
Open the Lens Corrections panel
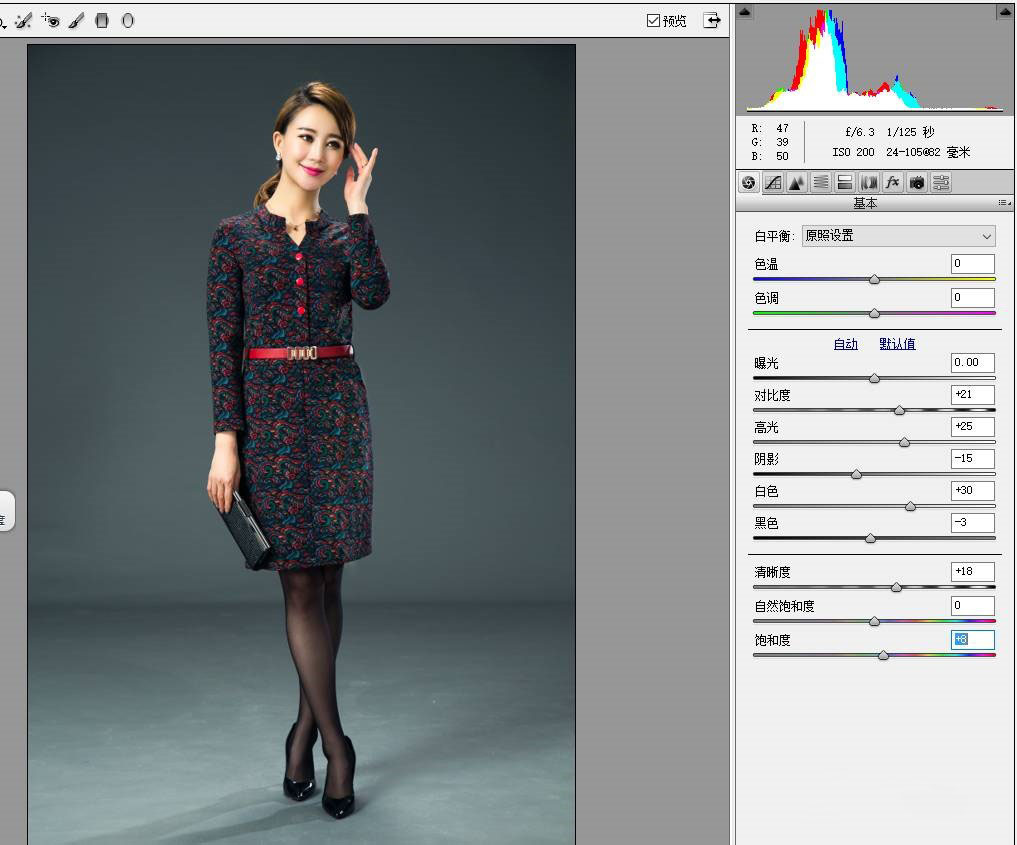coord(868,182)
